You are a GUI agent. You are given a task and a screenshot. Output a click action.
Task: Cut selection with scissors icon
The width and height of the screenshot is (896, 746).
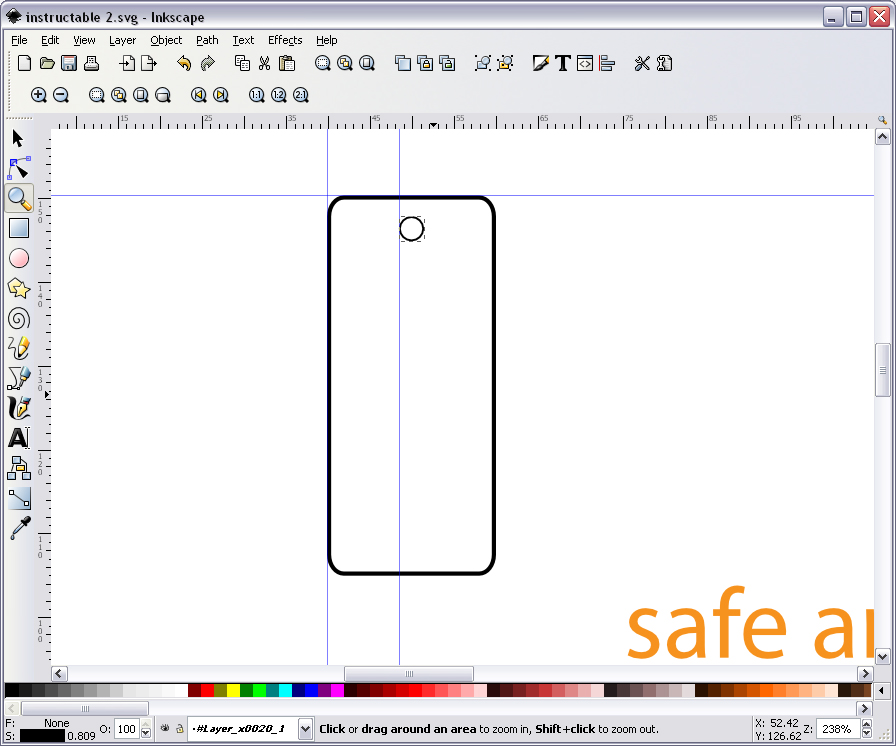(264, 63)
